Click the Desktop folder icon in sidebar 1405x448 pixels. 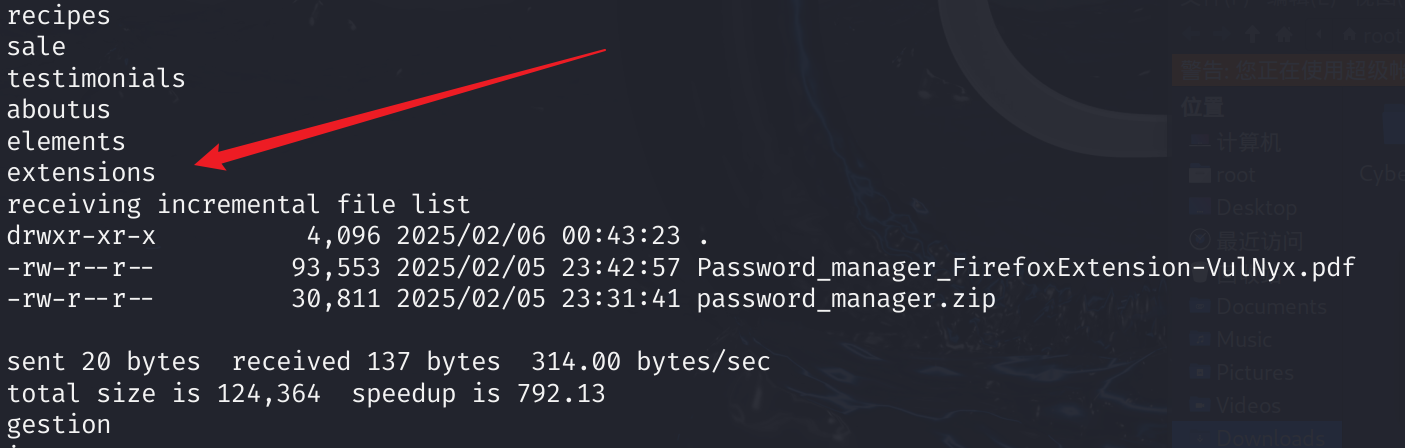pyautogui.click(x=1199, y=208)
